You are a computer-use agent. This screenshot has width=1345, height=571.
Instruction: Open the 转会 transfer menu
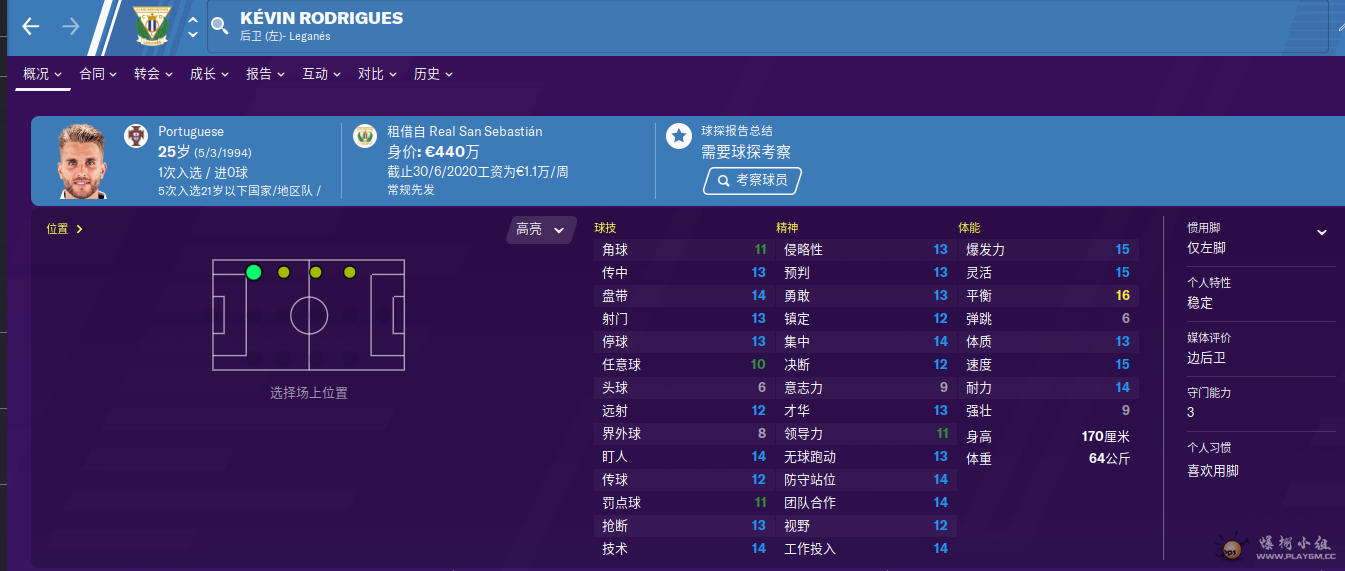(x=153, y=74)
